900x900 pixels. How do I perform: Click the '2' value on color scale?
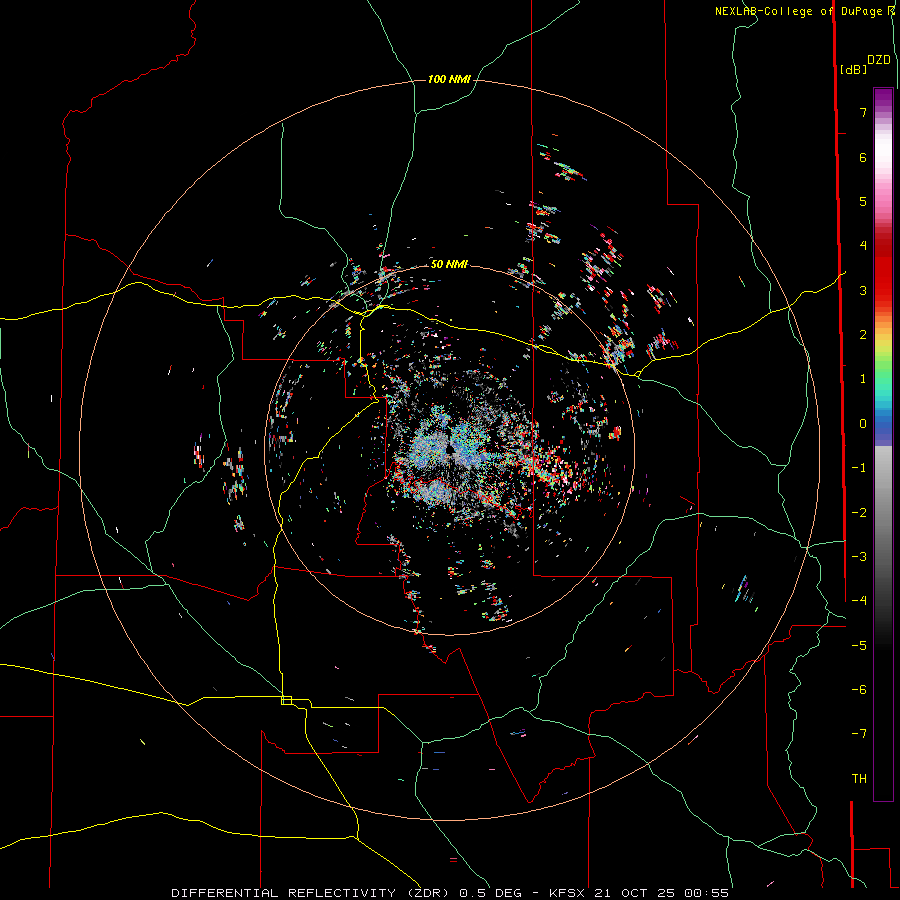863,335
